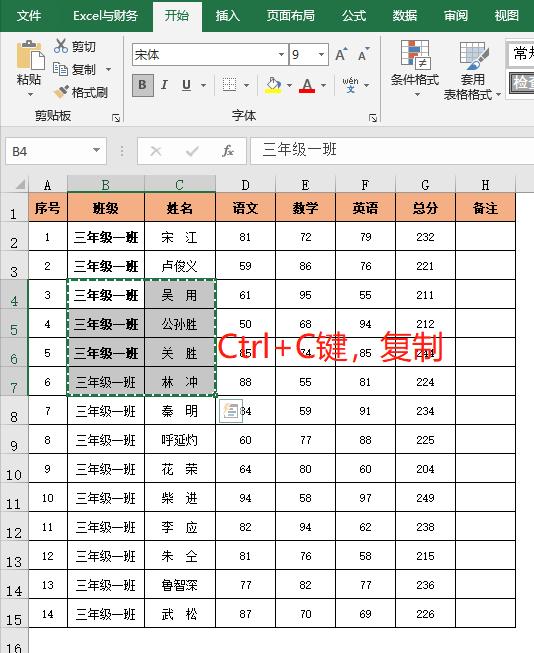
Task: Click header cell 总分
Action: (x=425, y=207)
